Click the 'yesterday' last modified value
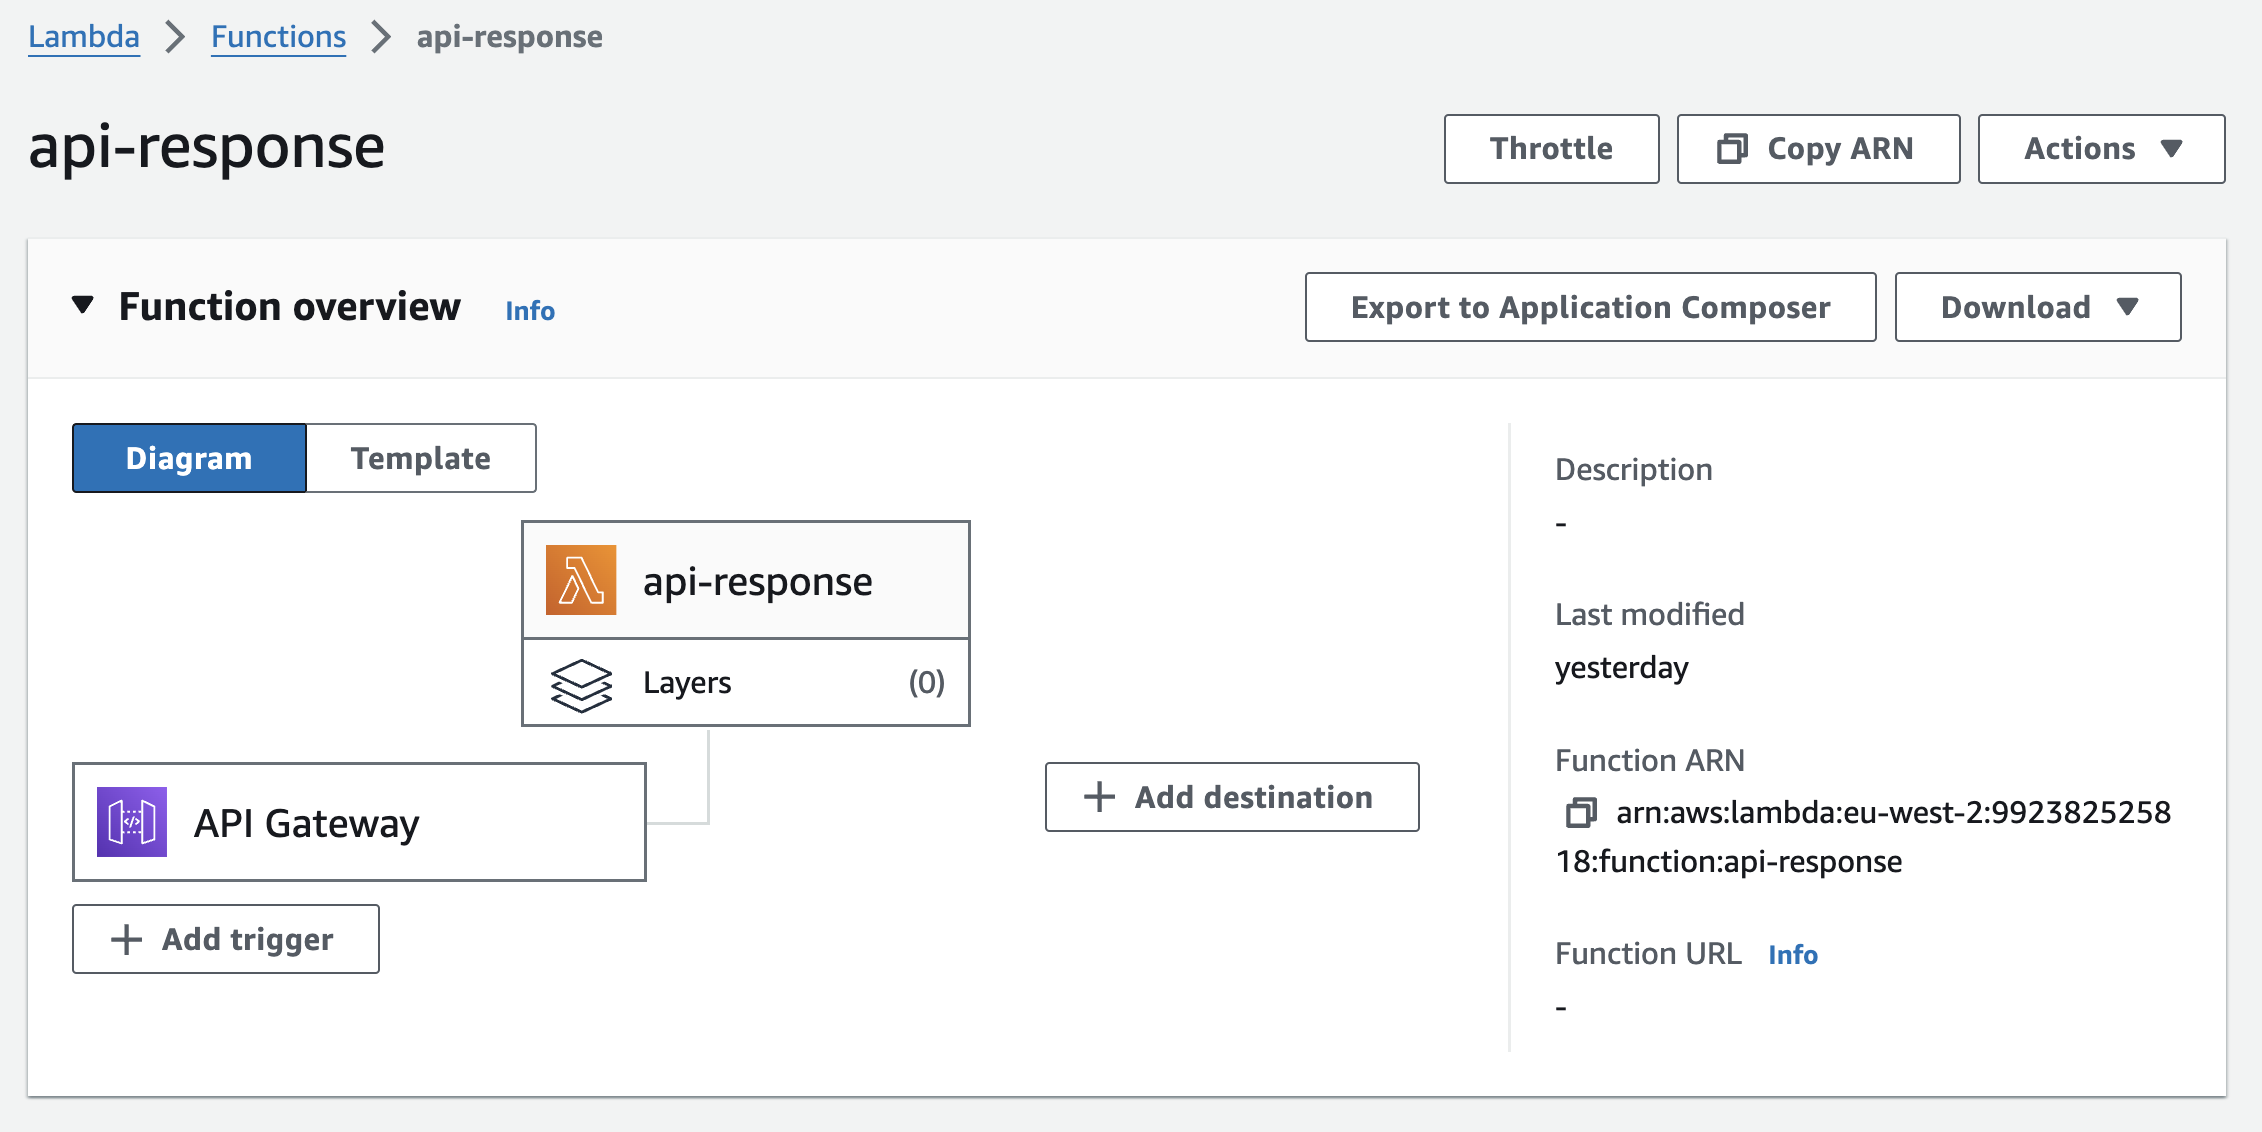The image size is (2262, 1132). coord(1621,668)
